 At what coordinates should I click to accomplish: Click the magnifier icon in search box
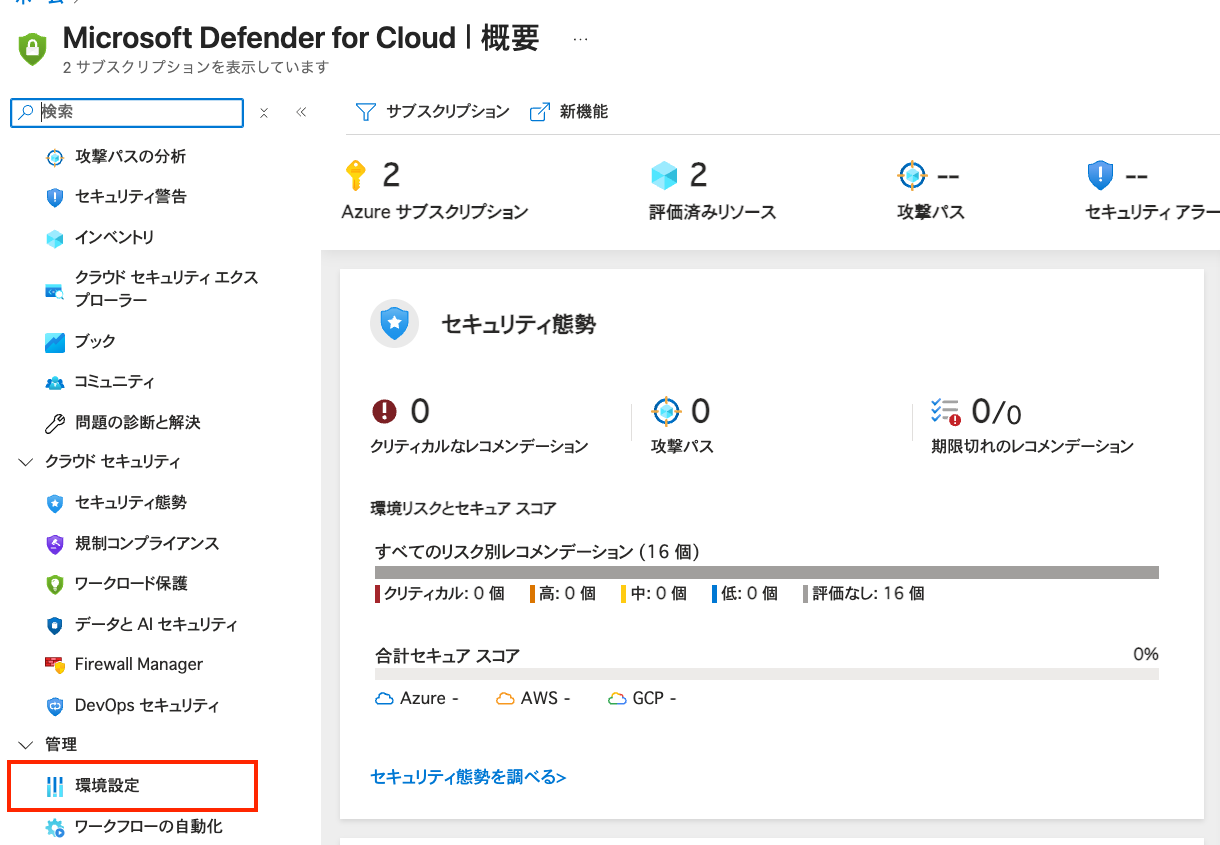(27, 113)
